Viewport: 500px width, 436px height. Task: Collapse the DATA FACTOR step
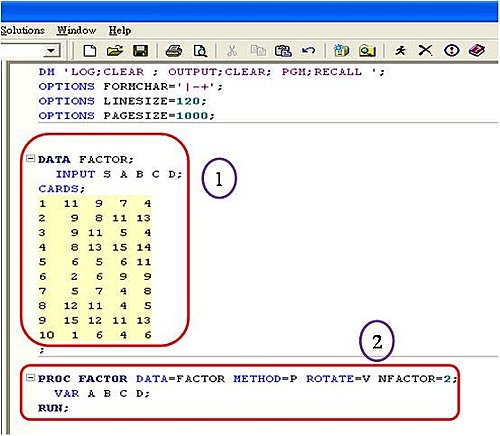(30, 159)
